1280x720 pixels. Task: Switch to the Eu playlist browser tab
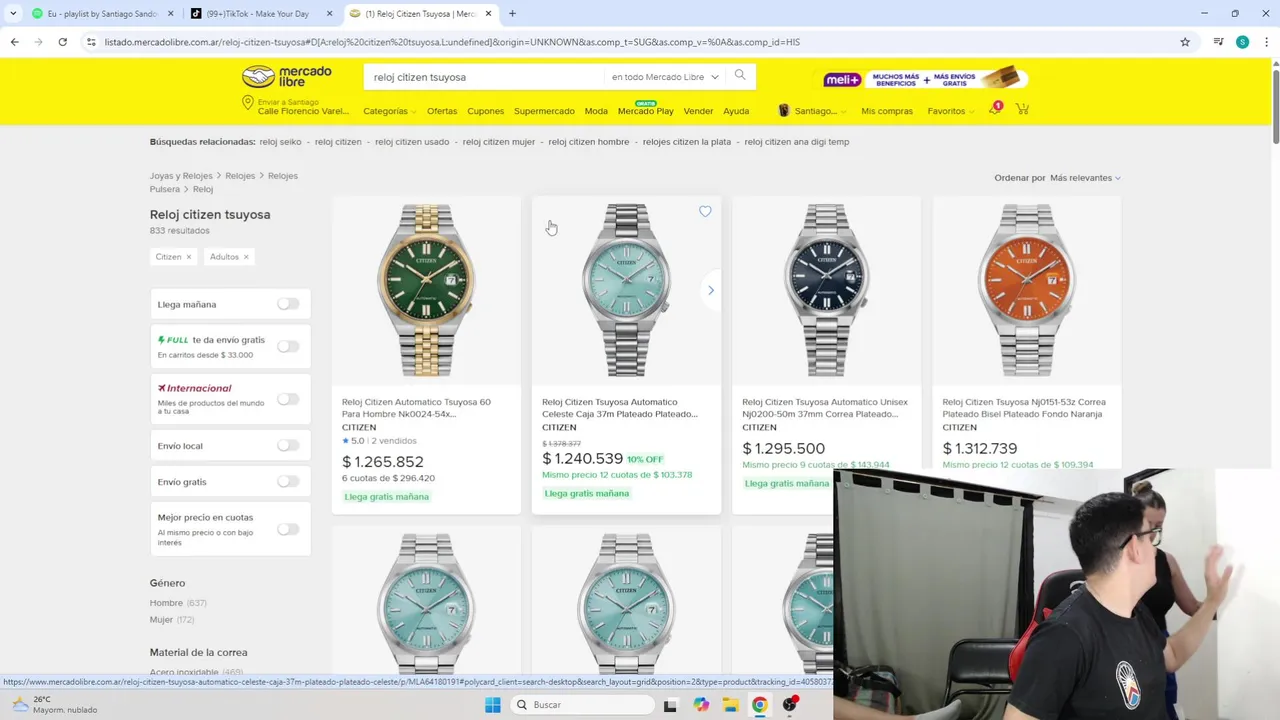click(102, 14)
